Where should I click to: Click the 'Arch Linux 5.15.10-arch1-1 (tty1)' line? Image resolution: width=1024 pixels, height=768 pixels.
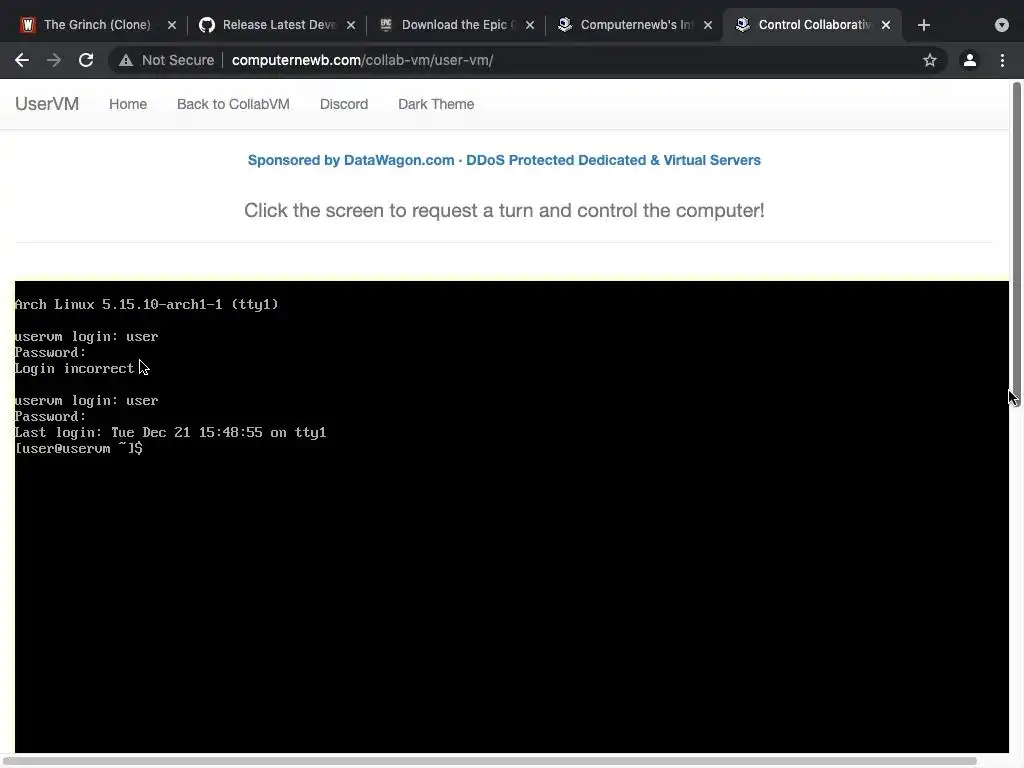pyautogui.click(x=147, y=304)
